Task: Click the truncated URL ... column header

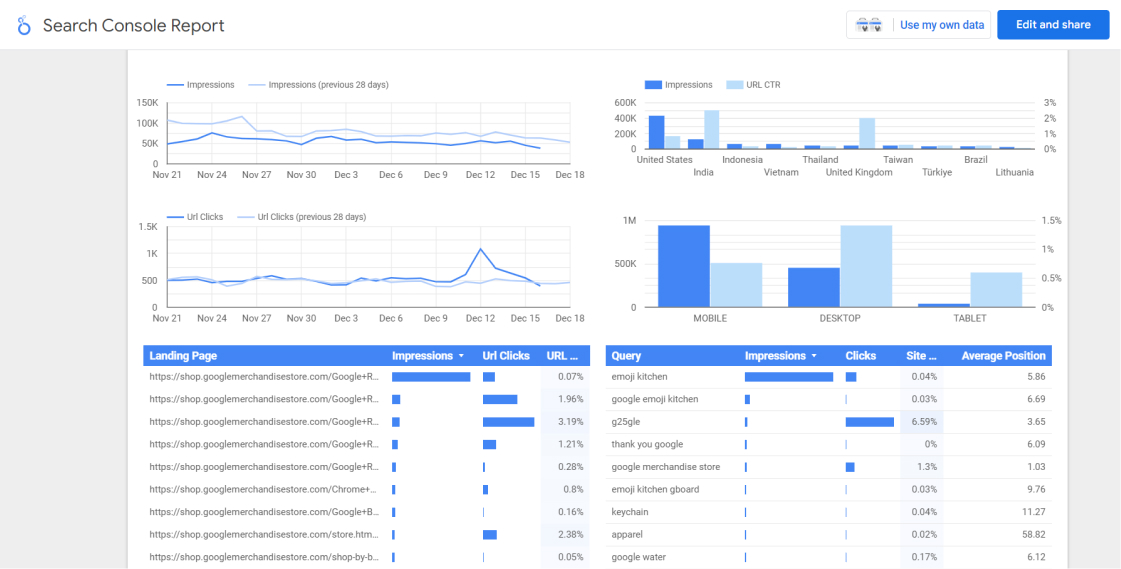Action: (561, 356)
